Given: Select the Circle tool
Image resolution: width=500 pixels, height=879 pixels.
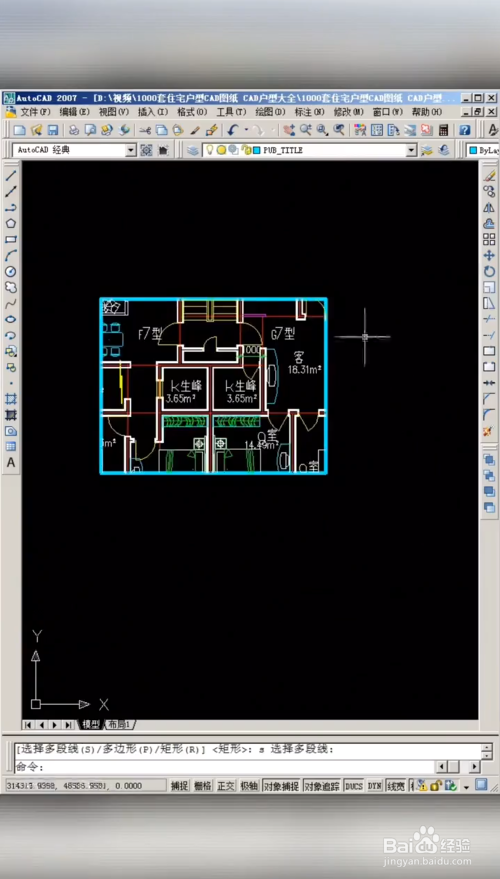Looking at the screenshot, I should click(x=11, y=271).
